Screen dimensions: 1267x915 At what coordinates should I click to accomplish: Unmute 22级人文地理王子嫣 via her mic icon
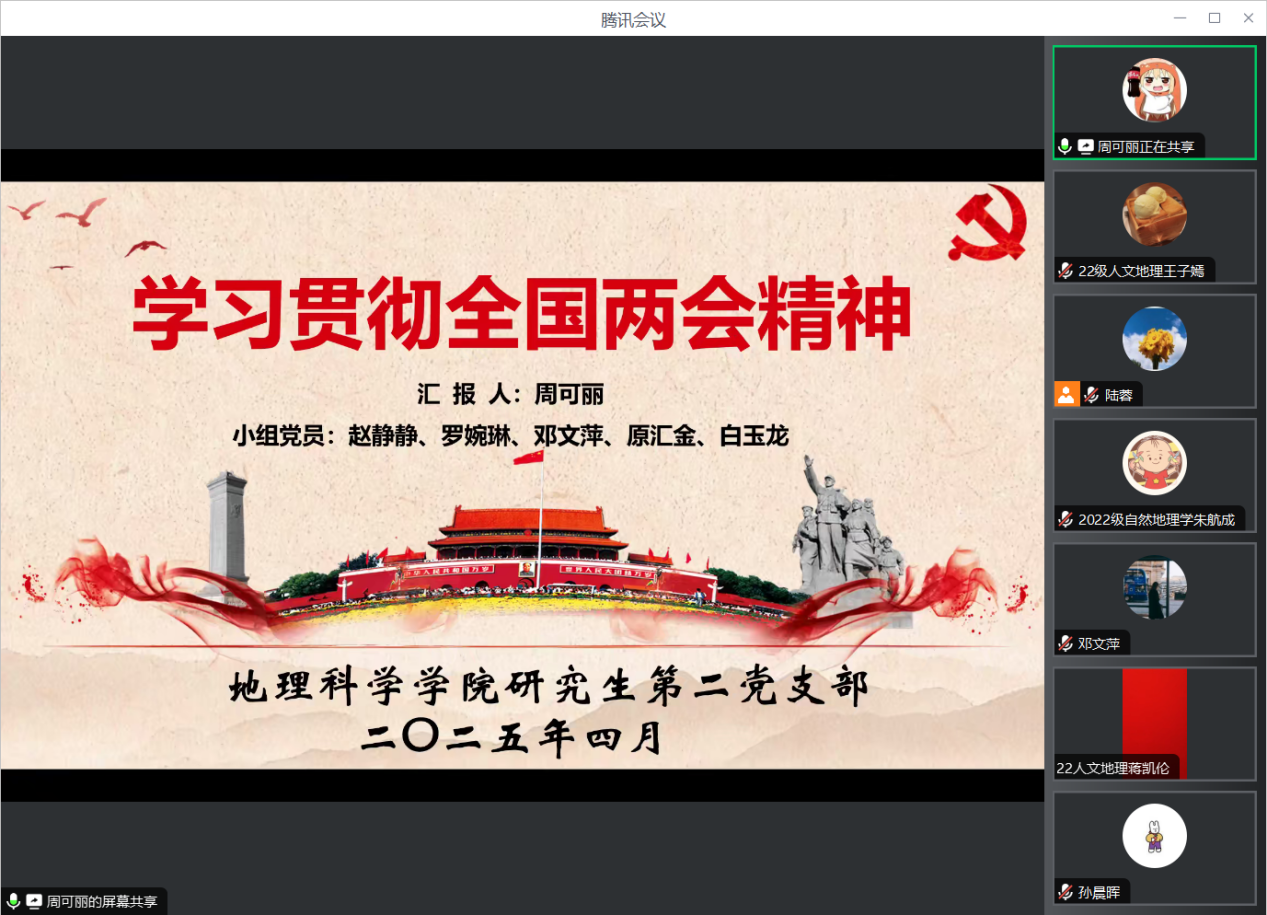coord(1064,269)
